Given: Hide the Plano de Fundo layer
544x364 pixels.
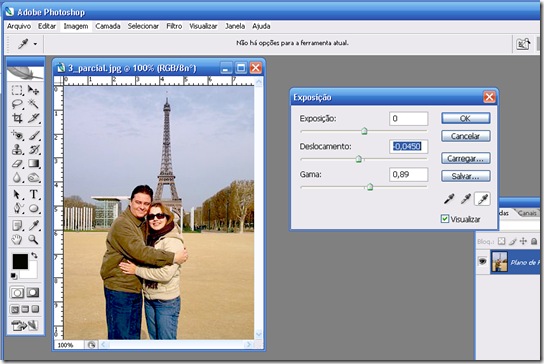Looking at the screenshot, I should 482,261.
